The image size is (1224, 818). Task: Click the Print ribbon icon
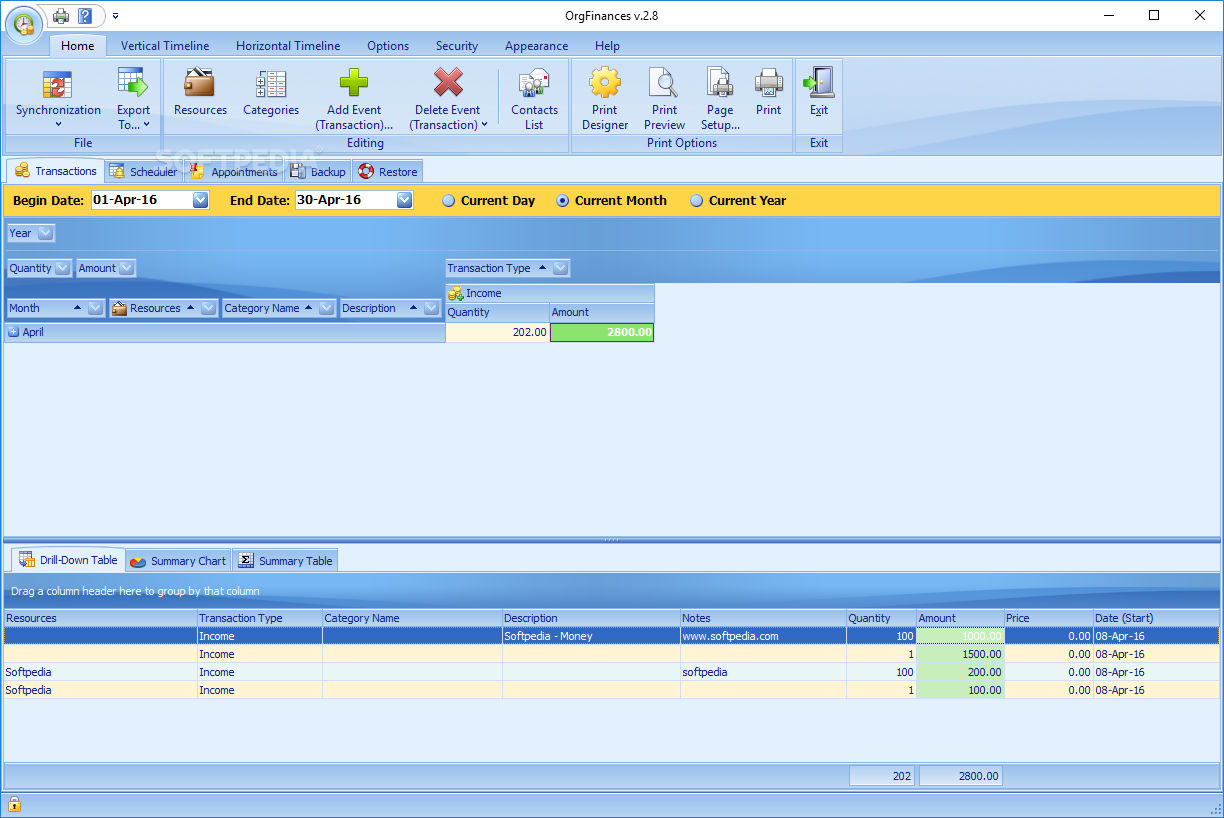click(x=769, y=93)
